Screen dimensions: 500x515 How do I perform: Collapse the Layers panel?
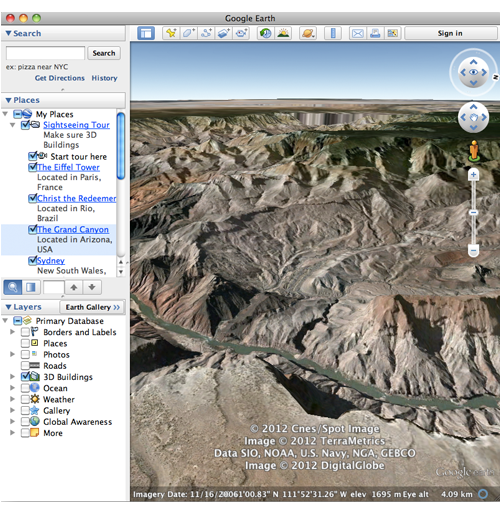pyautogui.click(x=9, y=307)
